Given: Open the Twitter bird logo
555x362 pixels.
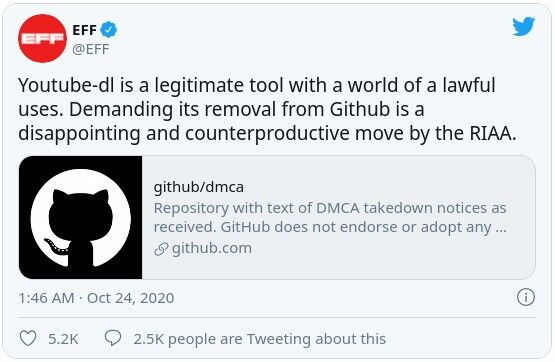Looking at the screenshot, I should 523,27.
